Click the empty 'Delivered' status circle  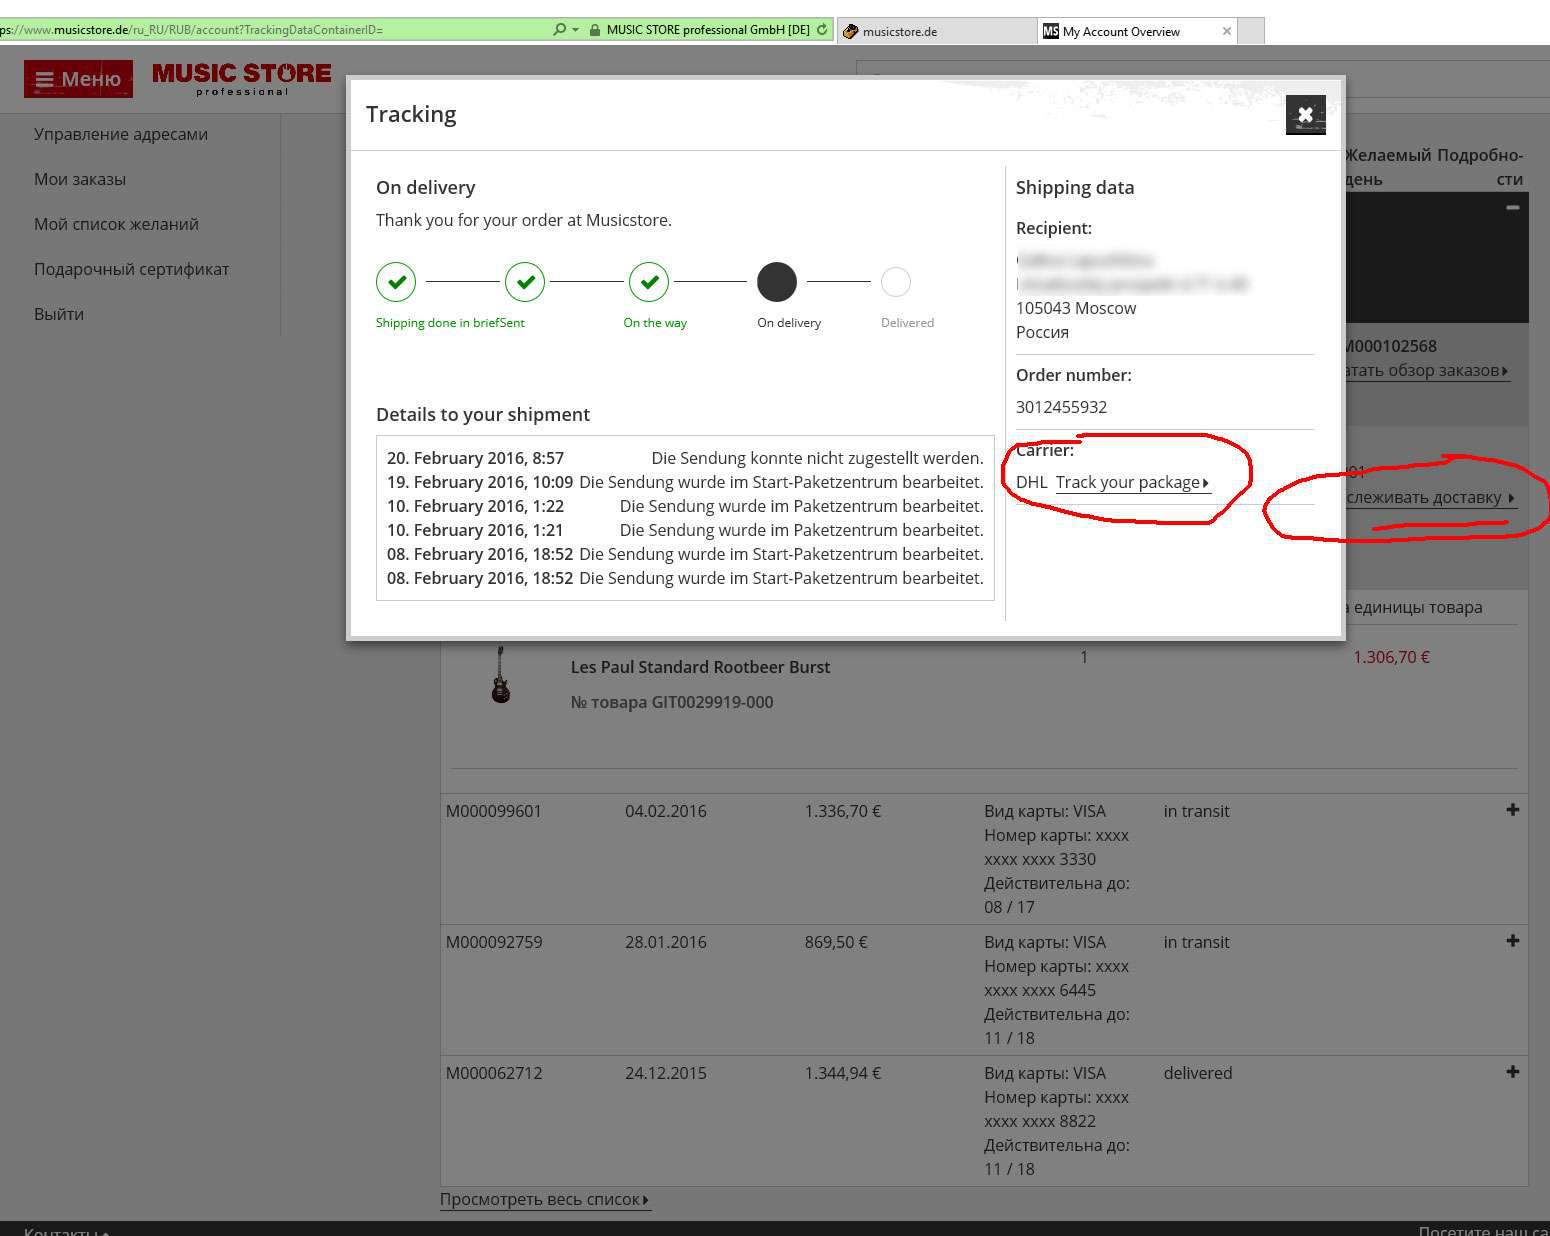tap(896, 282)
